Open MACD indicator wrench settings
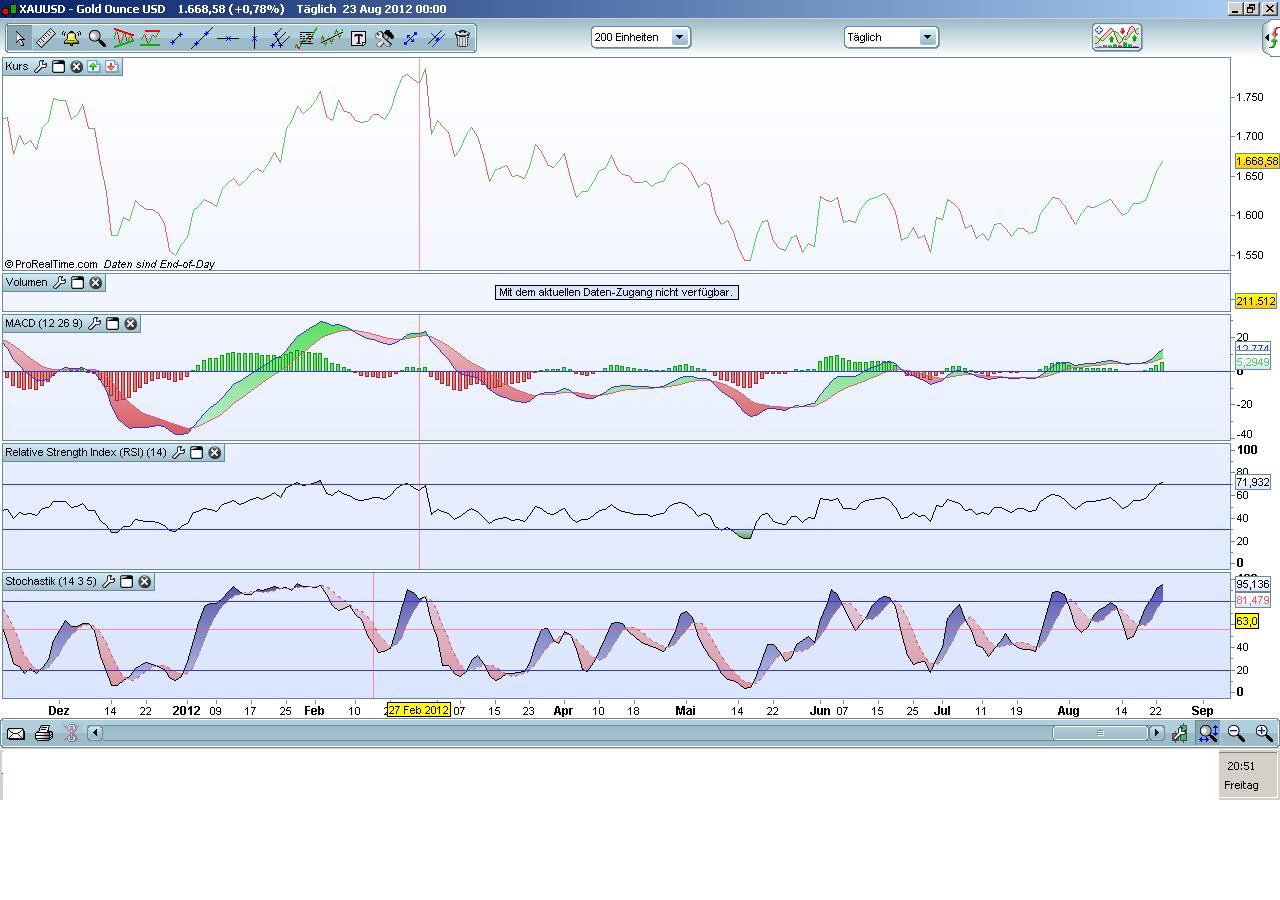The height and width of the screenshot is (900, 1280). tap(94, 323)
